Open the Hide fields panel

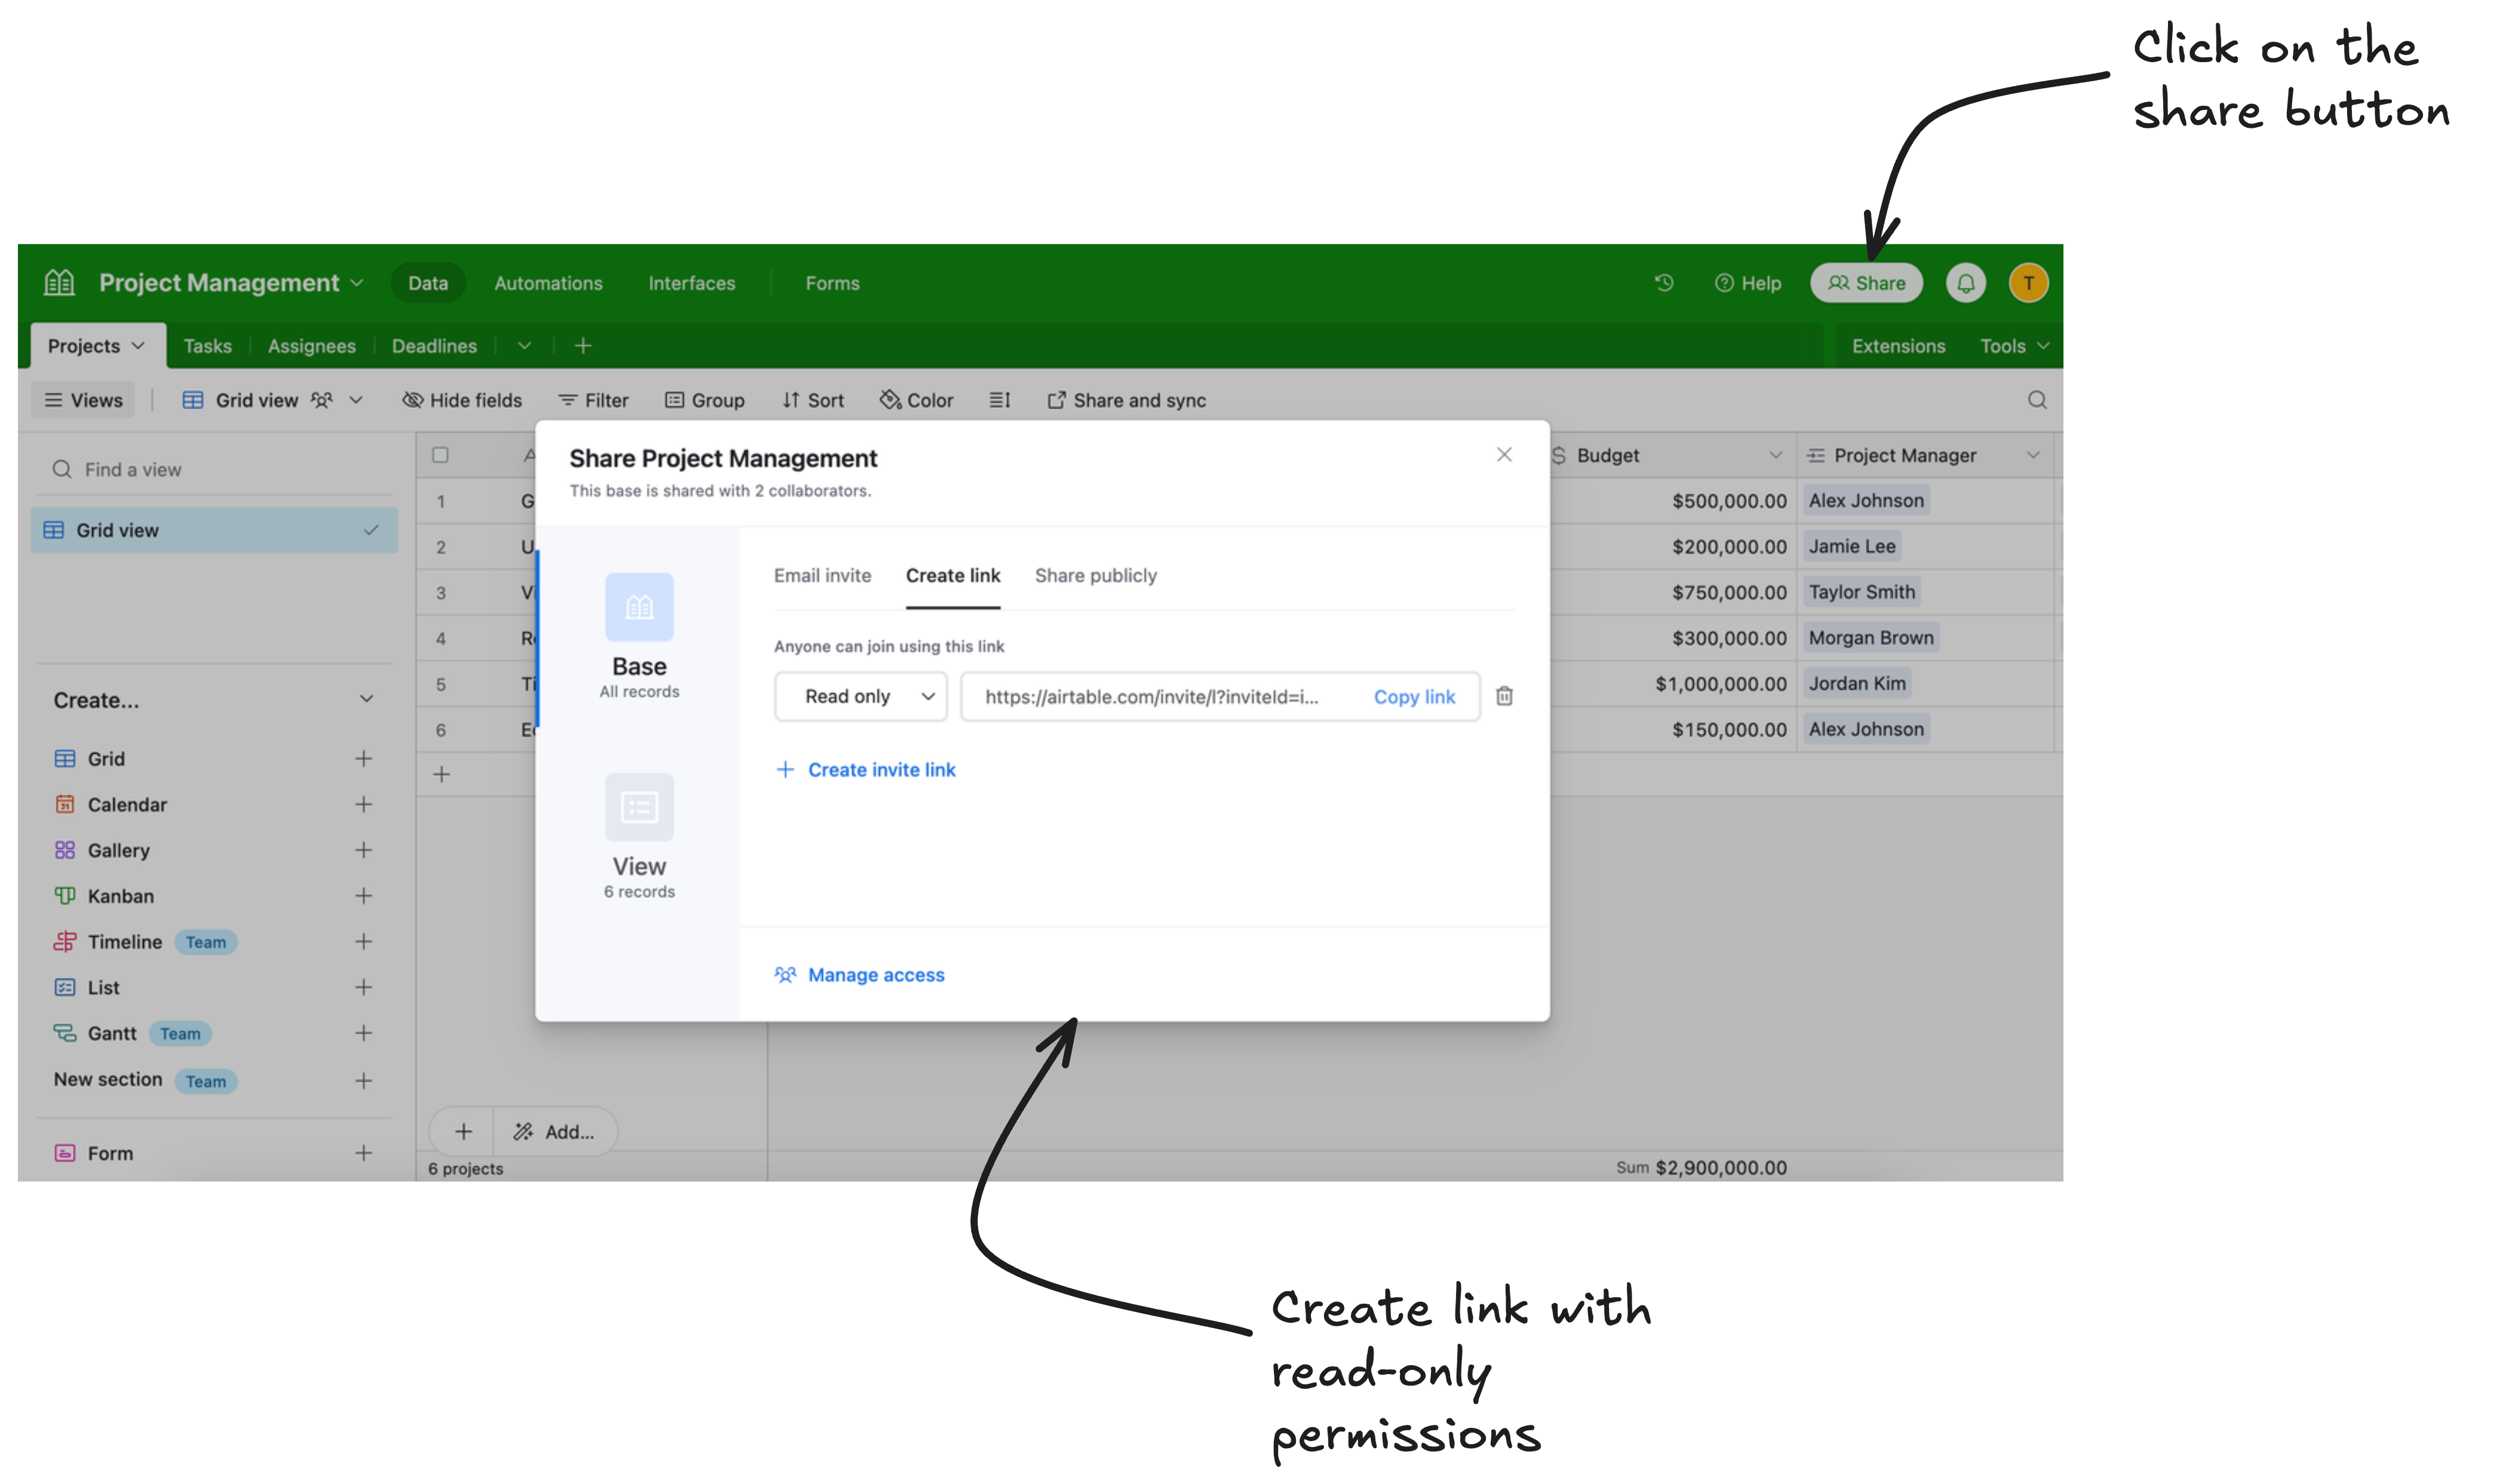point(462,400)
